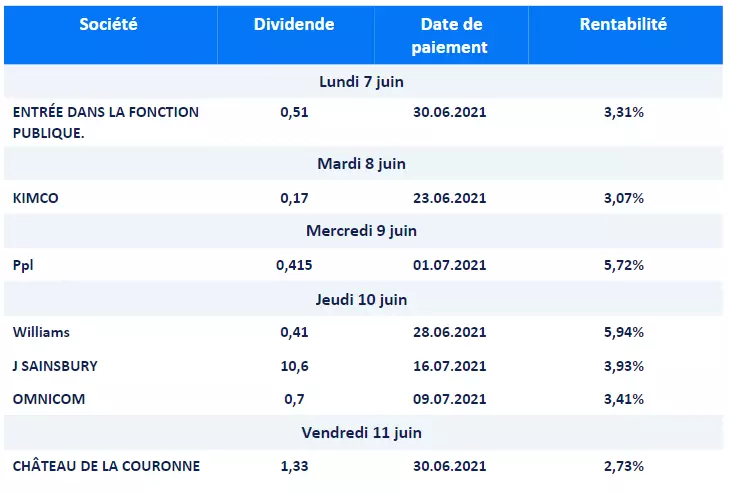Click payment date 28.06.2021
This screenshot has width=729, height=494.
(450, 332)
